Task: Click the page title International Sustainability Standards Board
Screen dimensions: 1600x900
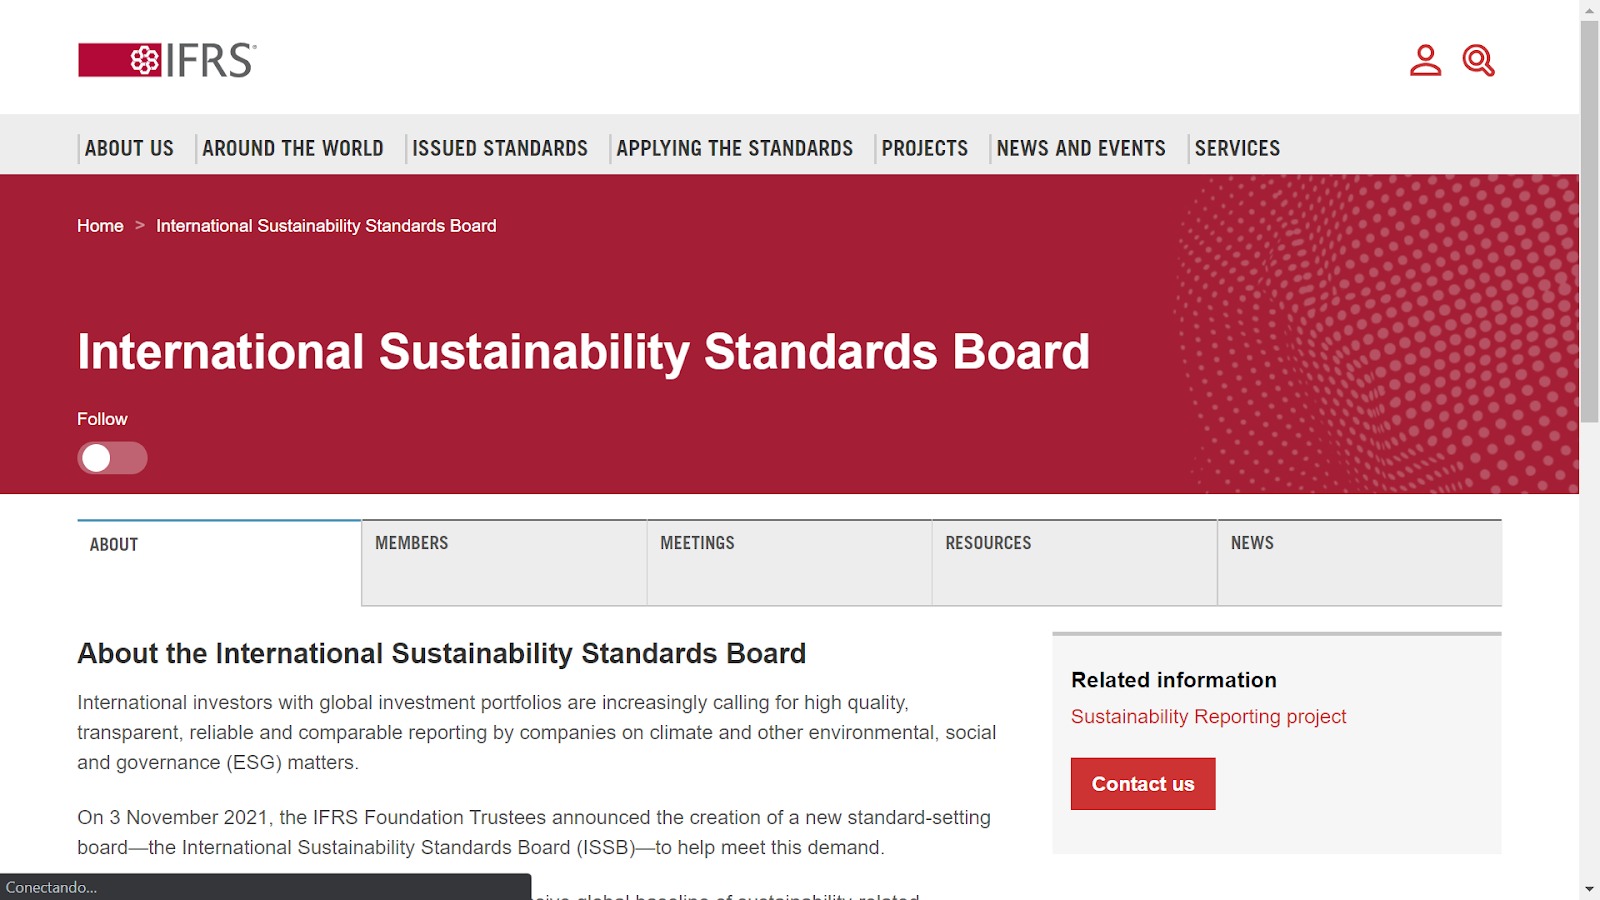Action: 583,352
